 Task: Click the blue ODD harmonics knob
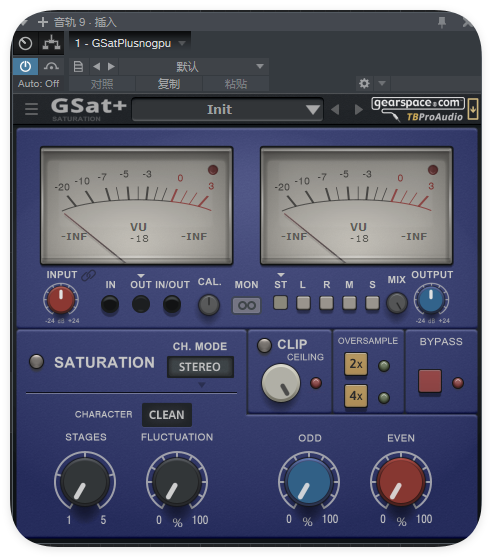(x=309, y=482)
